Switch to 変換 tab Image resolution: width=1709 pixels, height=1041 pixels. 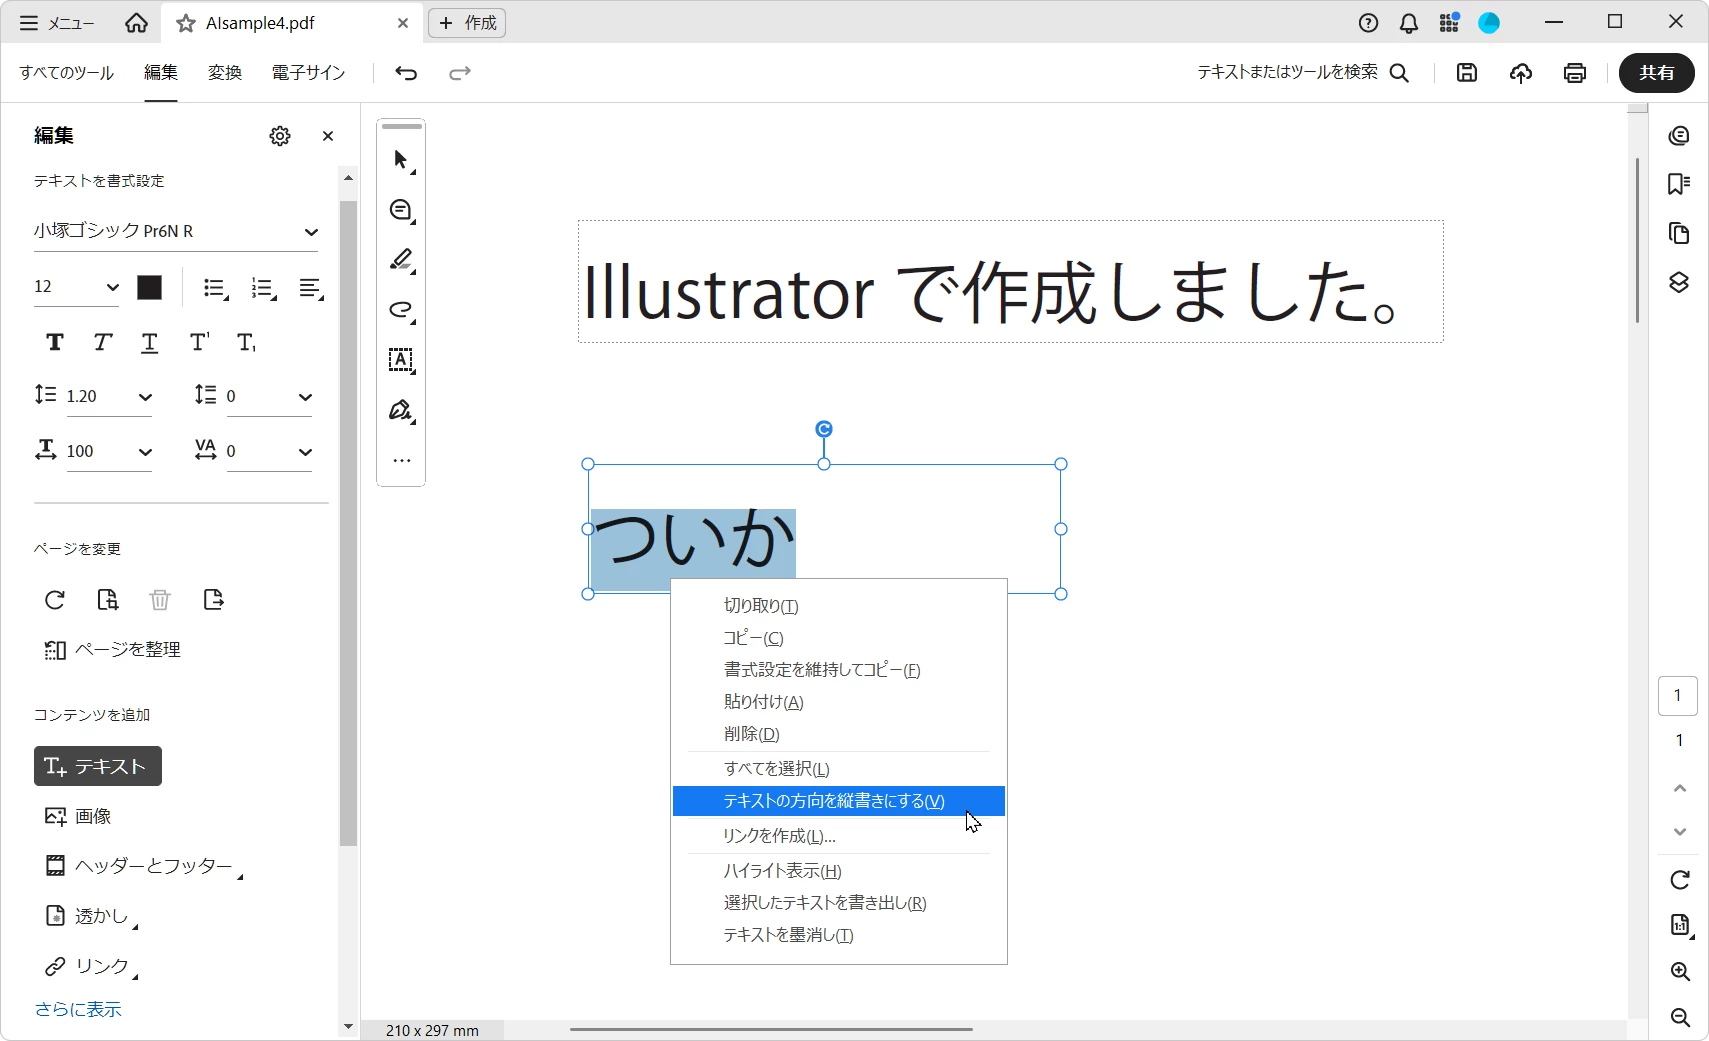click(225, 73)
